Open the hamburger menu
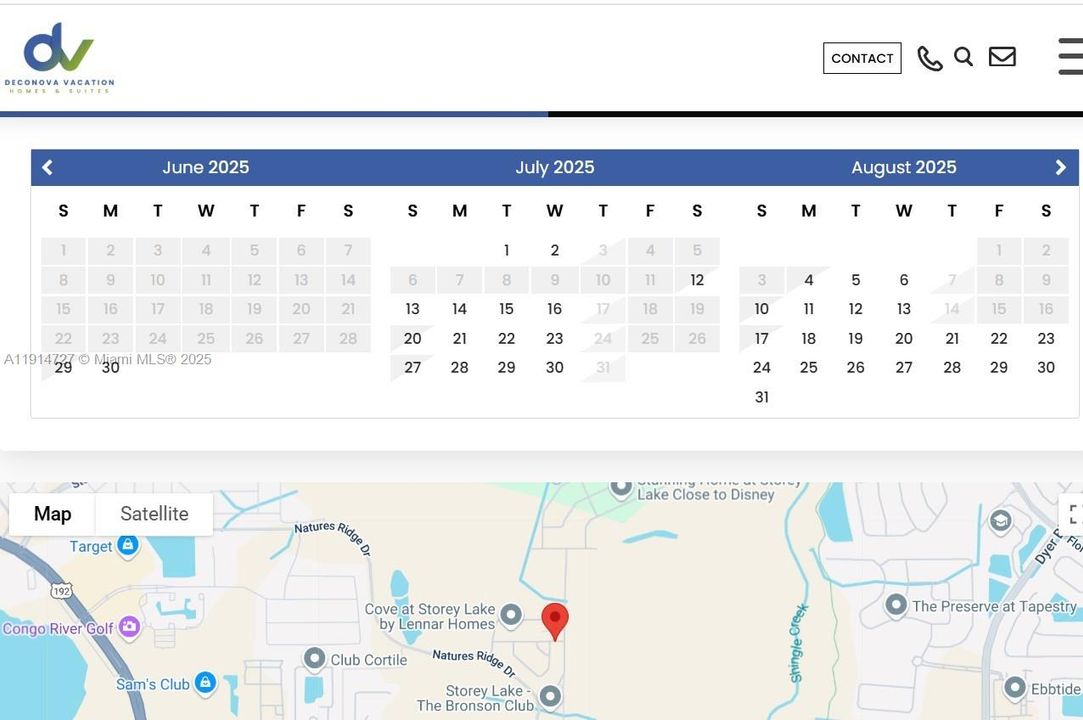This screenshot has height=720, width=1083. tap(1070, 57)
